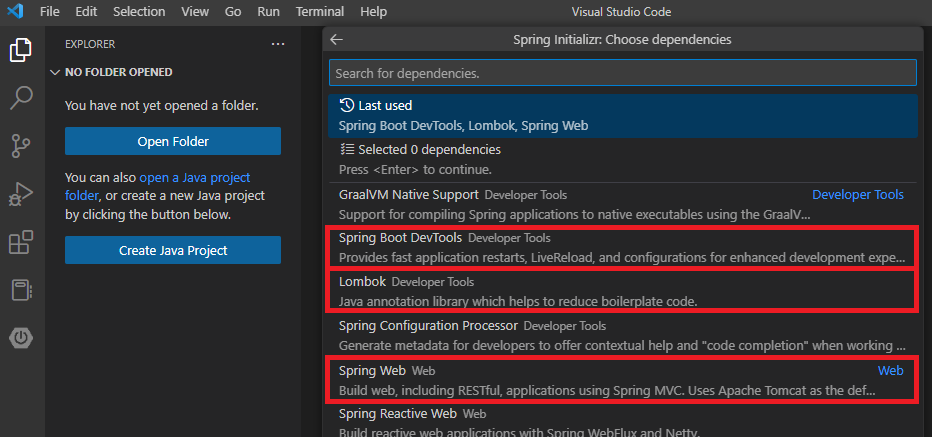The width and height of the screenshot is (932, 437).
Task: Choose the Spring Web dependency
Action: pos(622,380)
